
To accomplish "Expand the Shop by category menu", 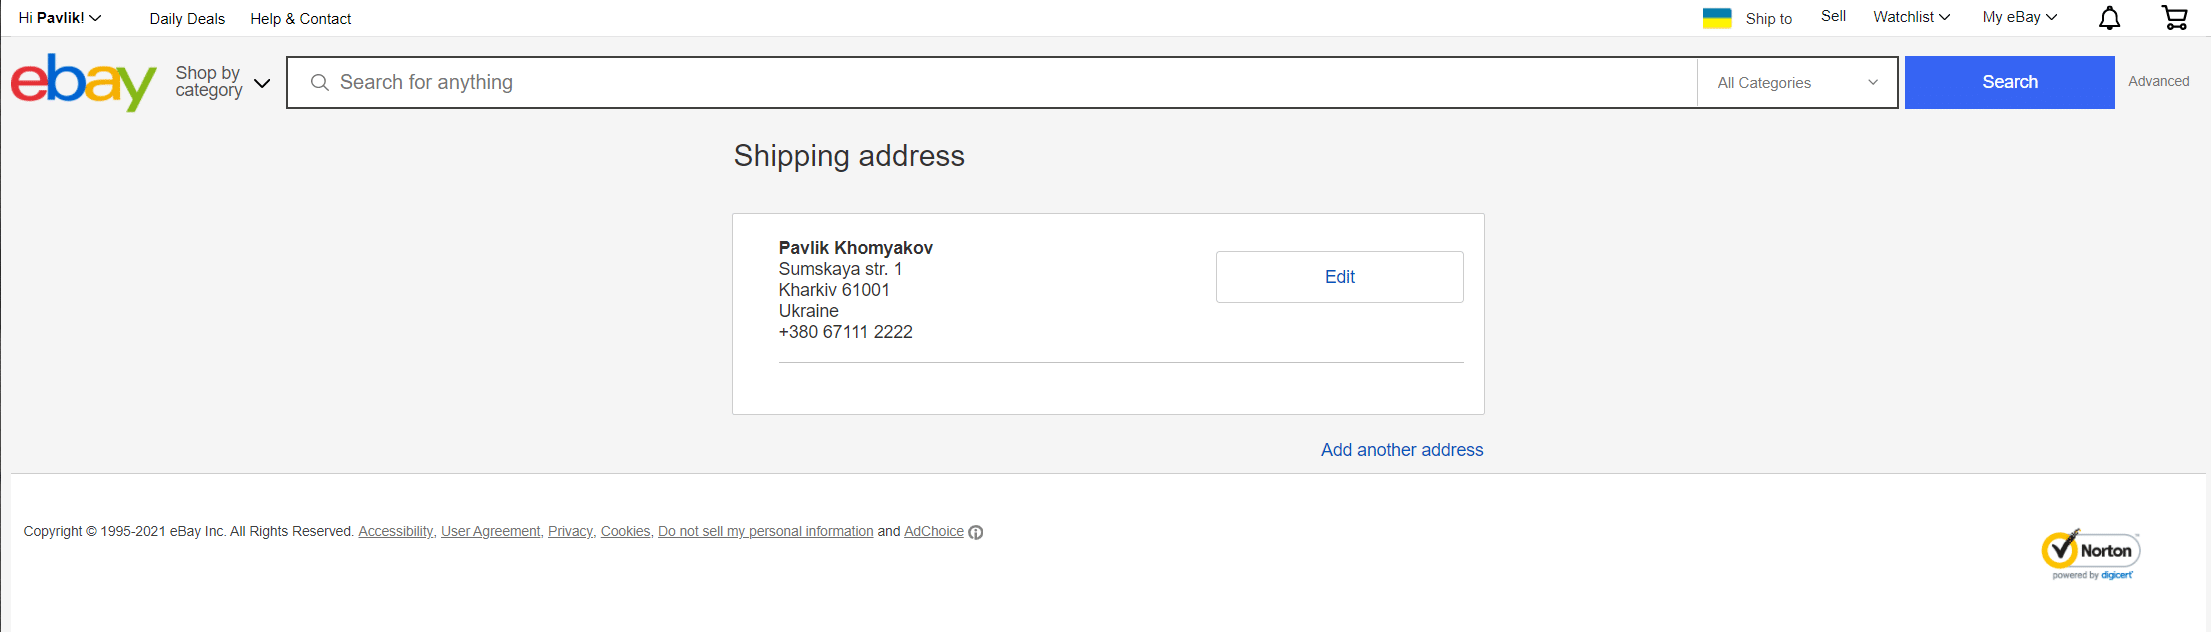I will (x=222, y=82).
